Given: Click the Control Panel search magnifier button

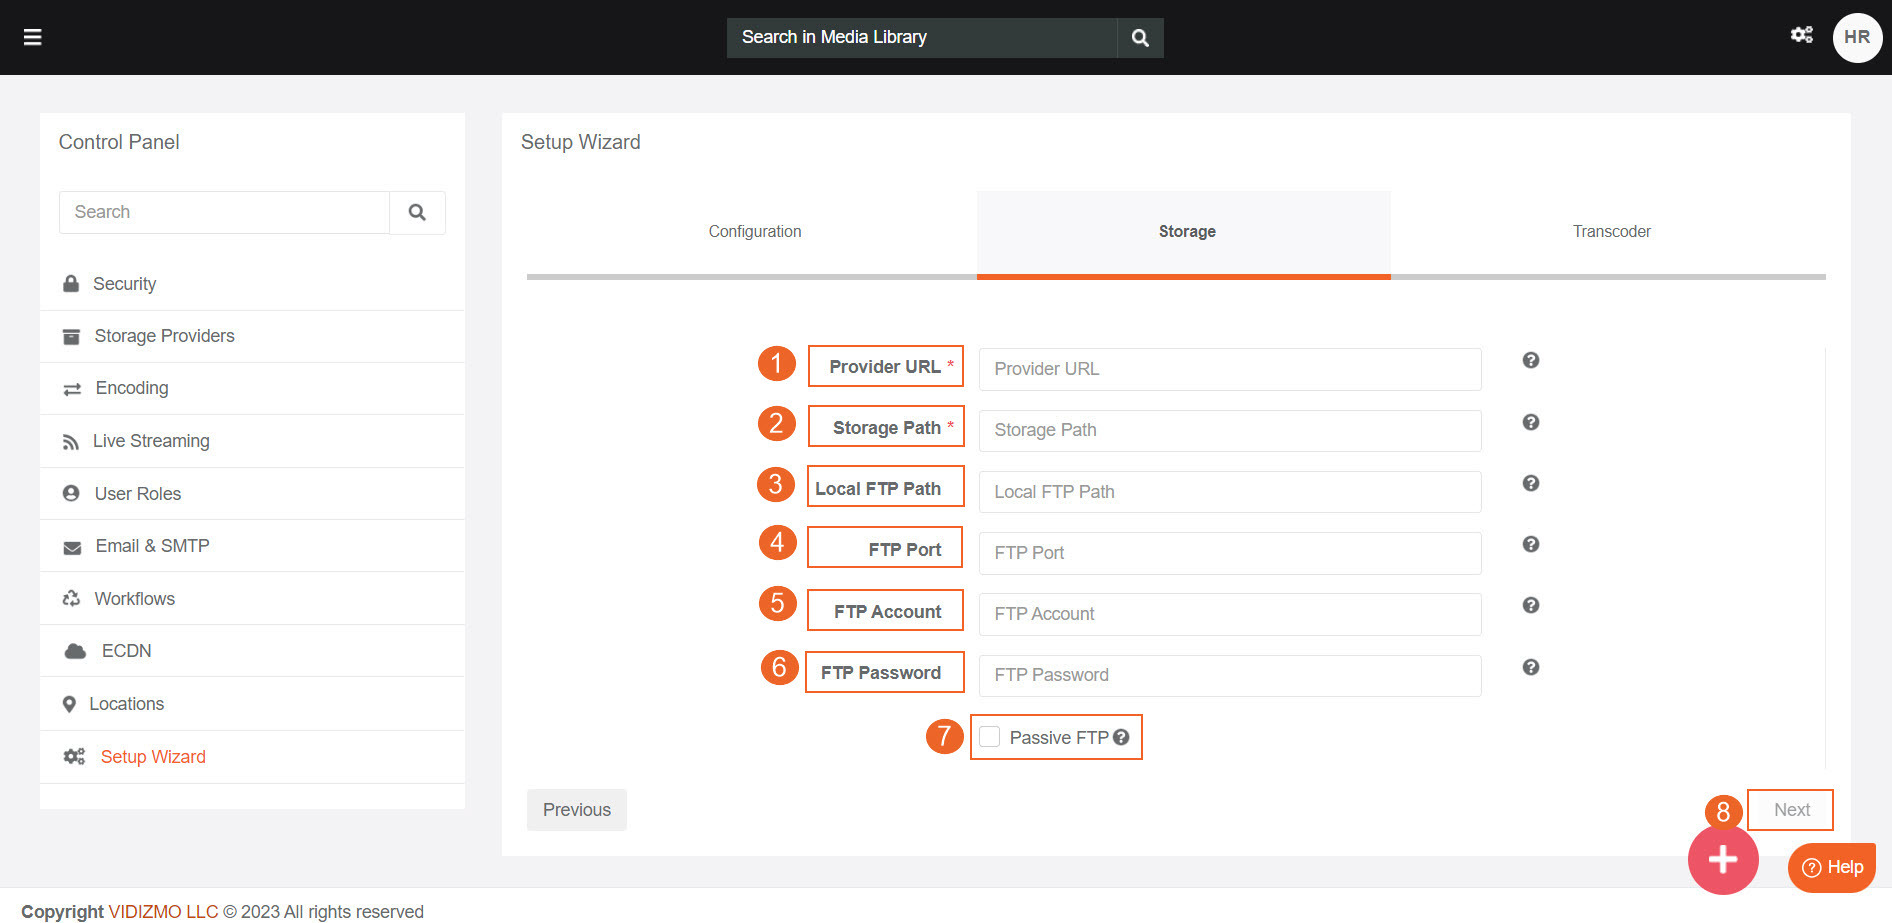Looking at the screenshot, I should point(417,212).
